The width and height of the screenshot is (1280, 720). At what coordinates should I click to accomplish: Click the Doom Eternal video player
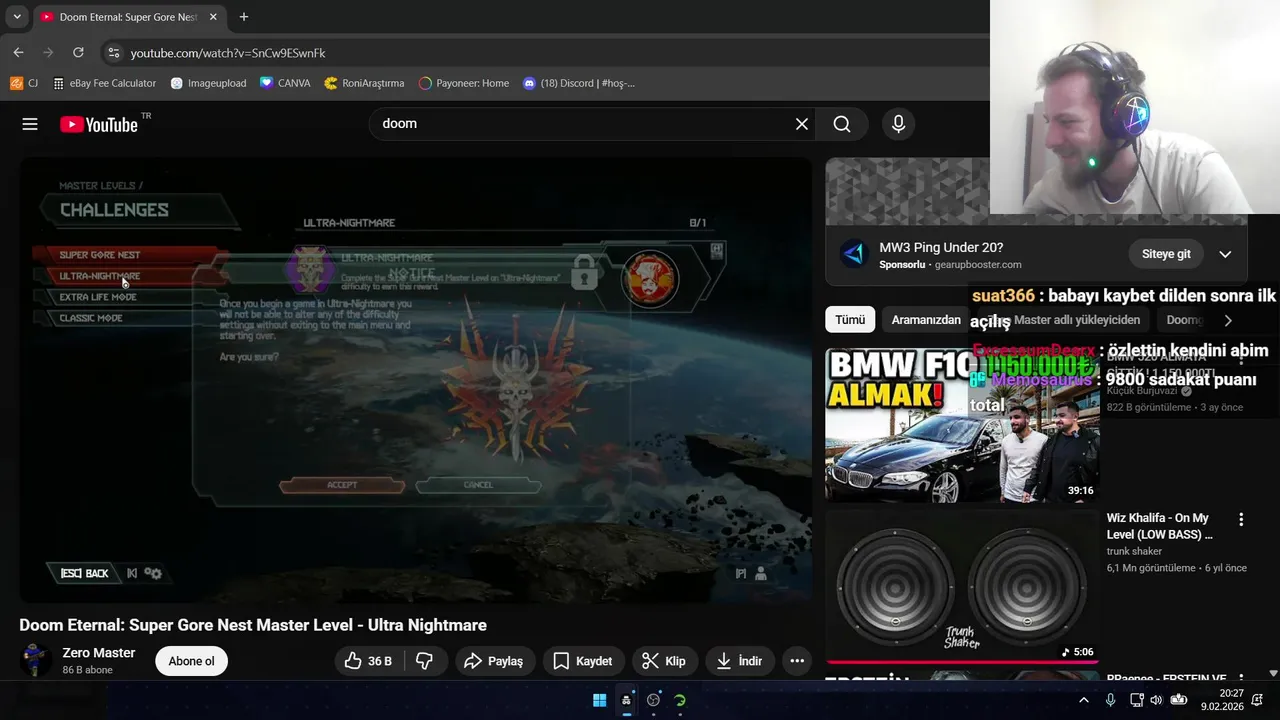(416, 380)
